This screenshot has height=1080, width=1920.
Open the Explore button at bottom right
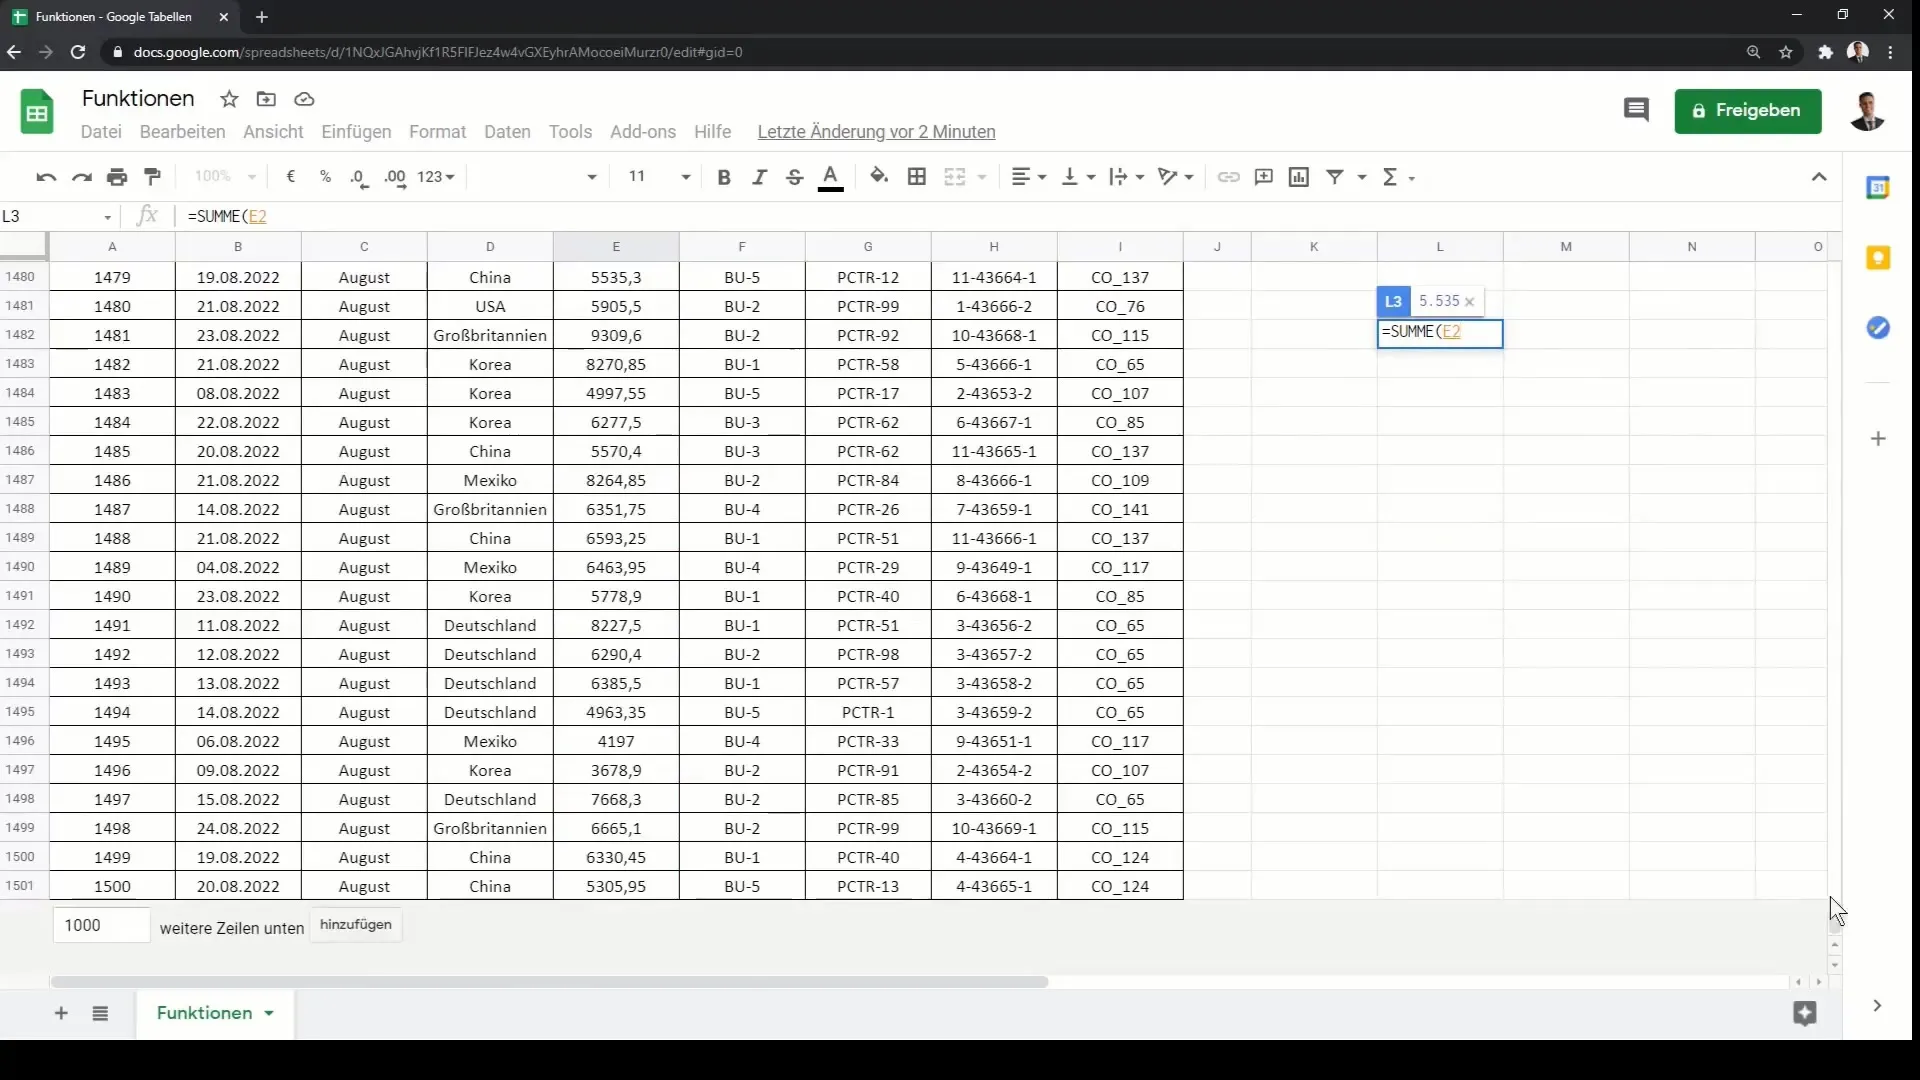click(1805, 1013)
